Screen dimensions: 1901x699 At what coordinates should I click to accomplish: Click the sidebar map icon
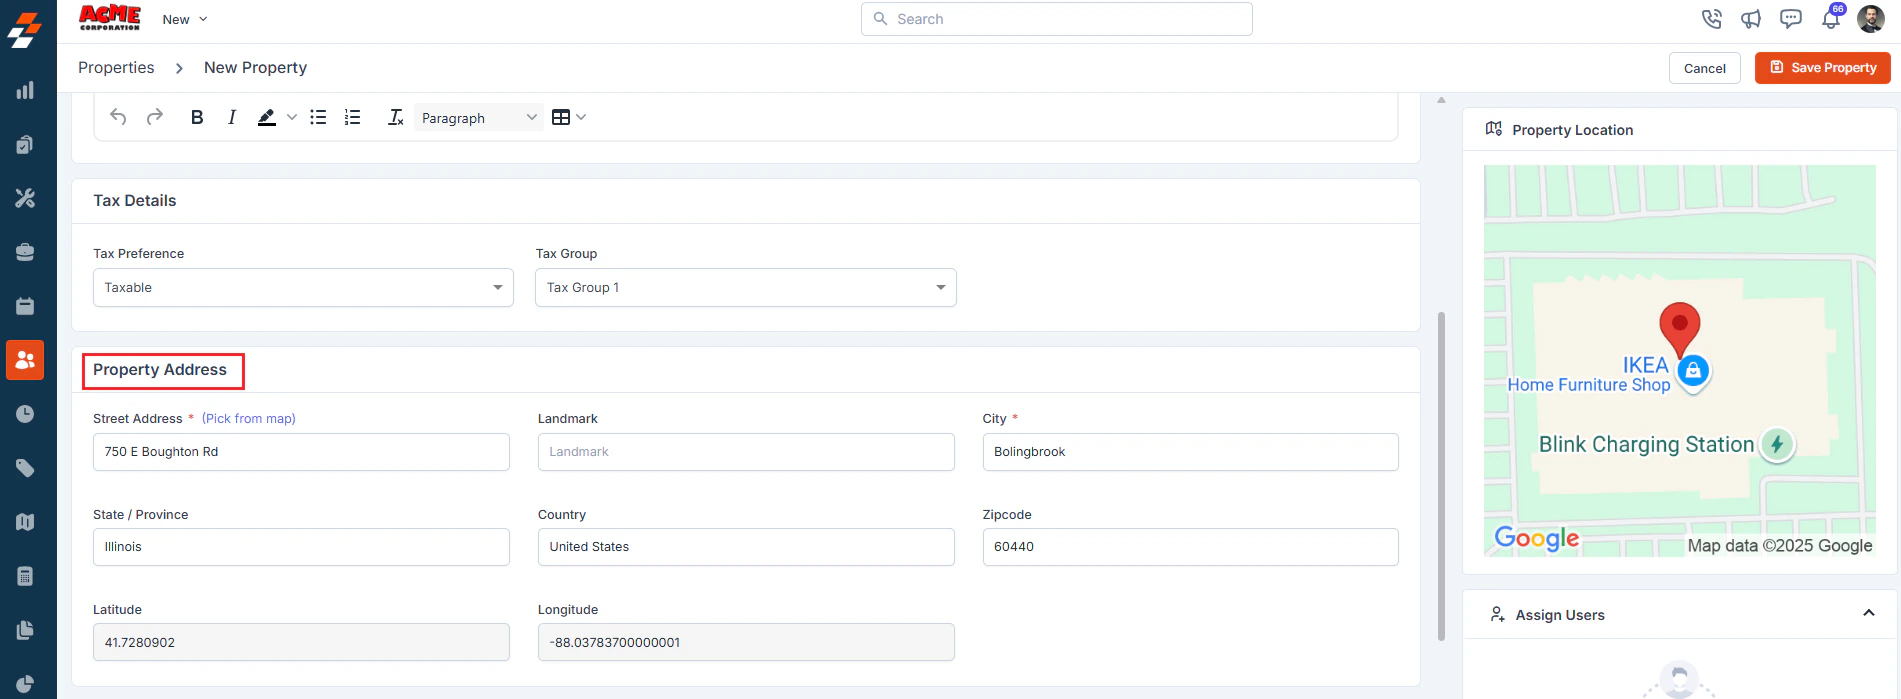25,522
